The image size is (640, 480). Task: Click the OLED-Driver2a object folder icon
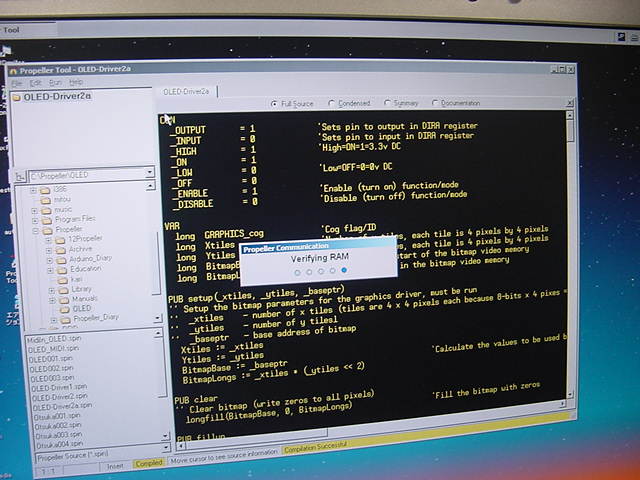(x=16, y=97)
